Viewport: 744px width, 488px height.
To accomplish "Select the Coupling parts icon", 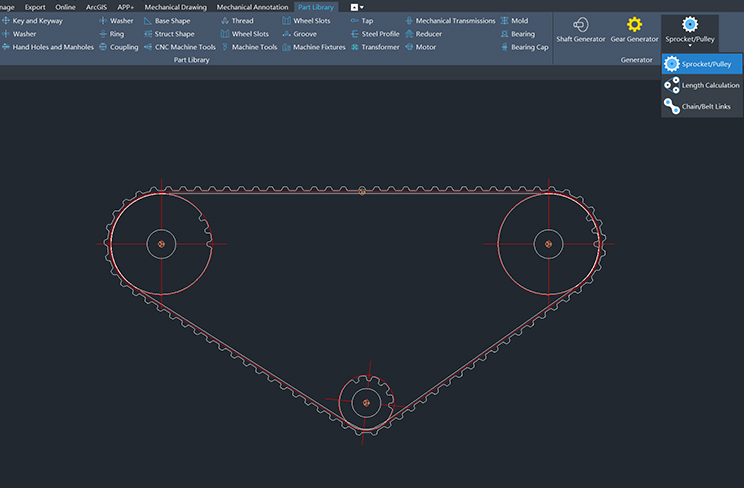I will [118, 47].
